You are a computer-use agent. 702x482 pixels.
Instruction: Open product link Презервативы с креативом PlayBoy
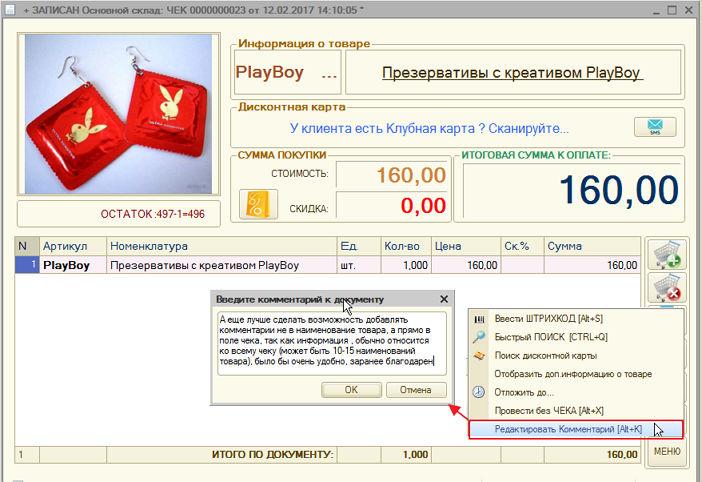pyautogui.click(x=512, y=73)
